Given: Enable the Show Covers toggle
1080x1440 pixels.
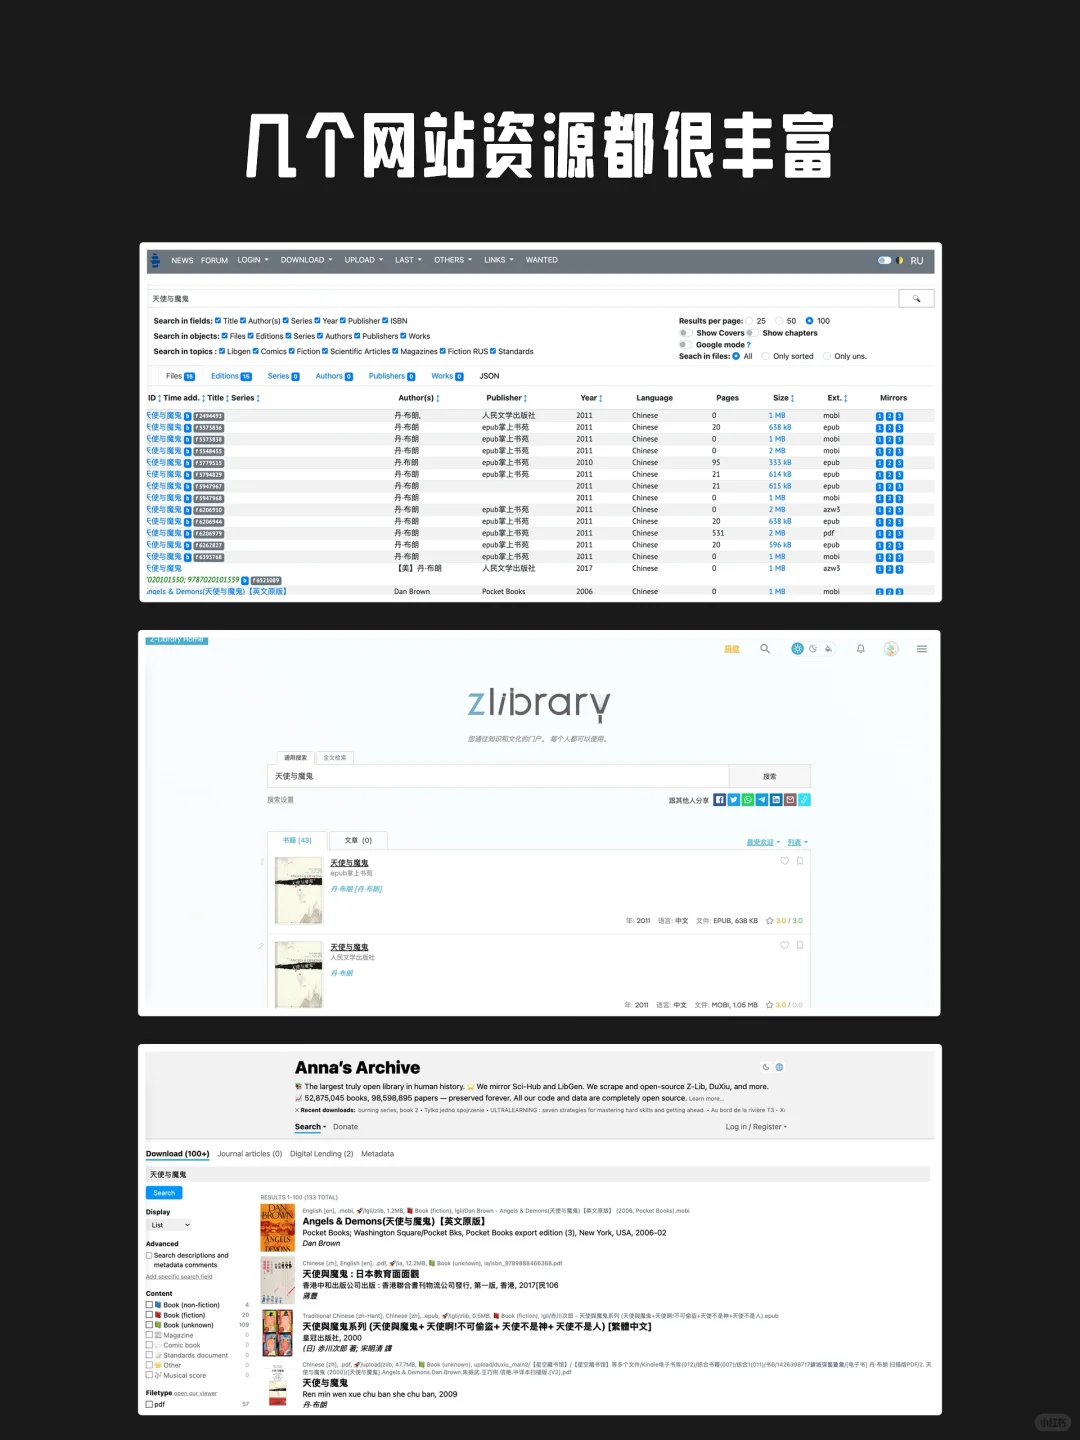Looking at the screenshot, I should pos(685,333).
